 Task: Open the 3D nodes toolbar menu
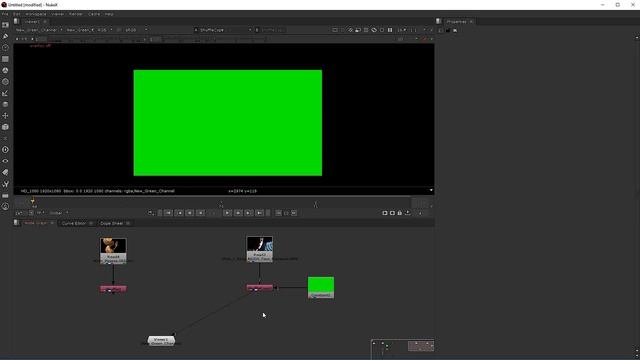pos(5,127)
